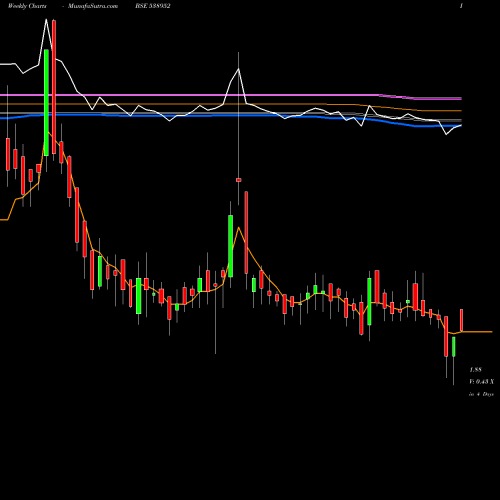Click the '1.88' price value
This screenshot has height=500, width=500.
[476, 370]
